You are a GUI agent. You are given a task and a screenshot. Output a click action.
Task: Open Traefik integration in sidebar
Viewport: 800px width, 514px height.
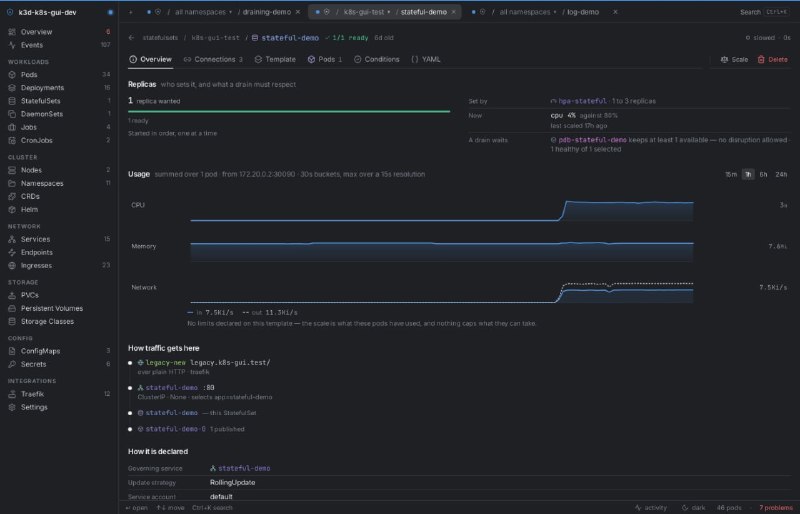pyautogui.click(x=59, y=394)
